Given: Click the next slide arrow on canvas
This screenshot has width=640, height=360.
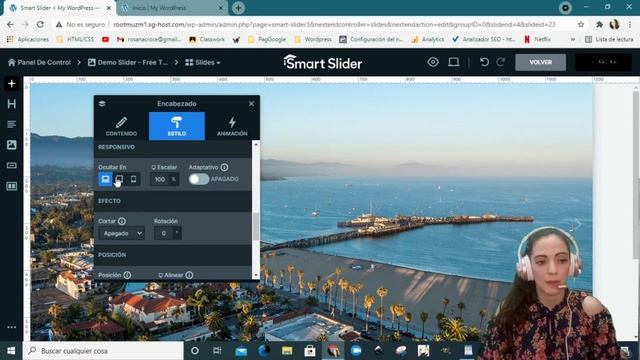Looking at the screenshot, I should (578, 224).
